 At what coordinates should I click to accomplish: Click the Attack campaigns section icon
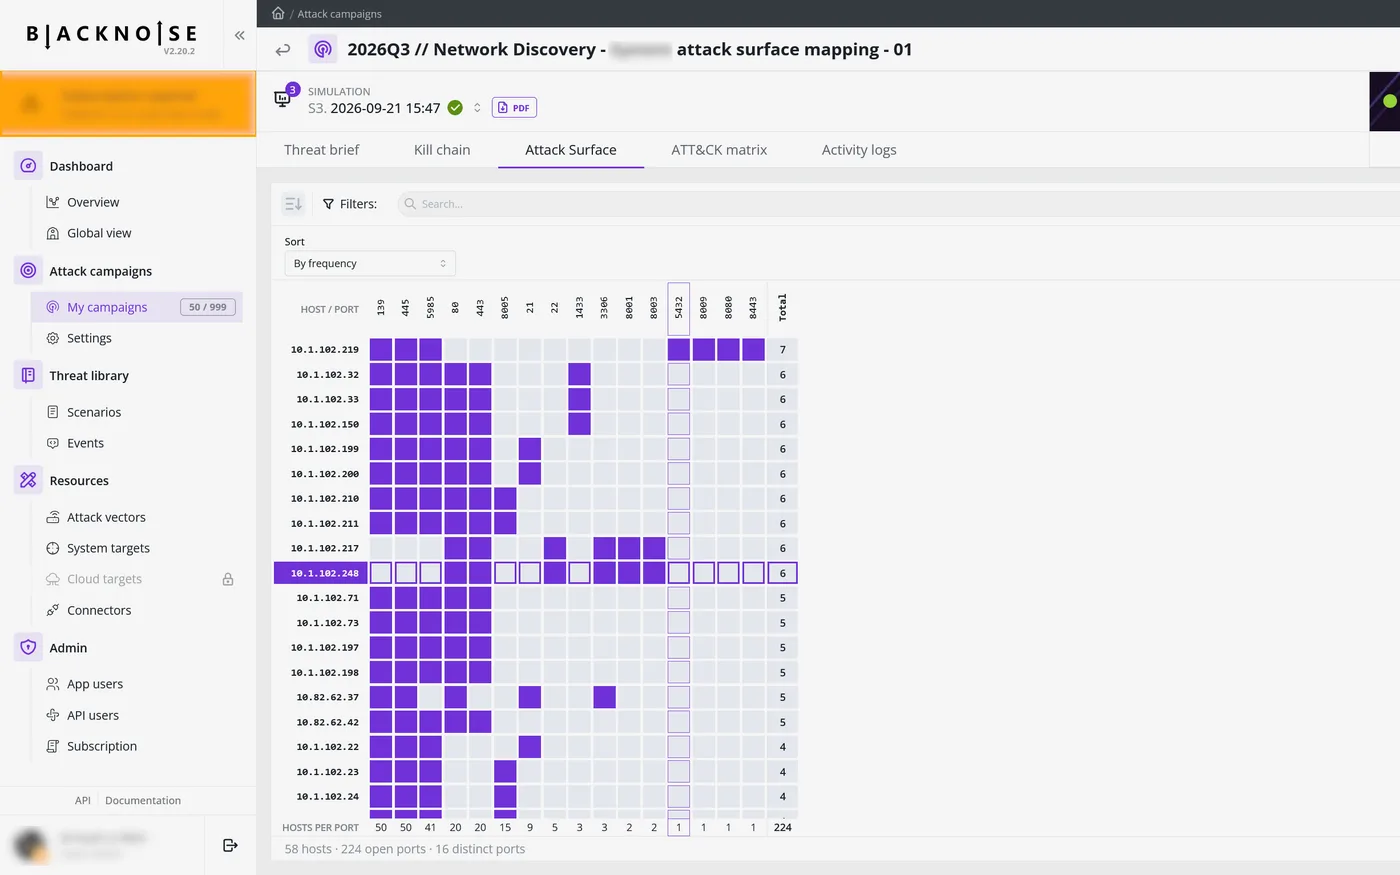[28, 271]
